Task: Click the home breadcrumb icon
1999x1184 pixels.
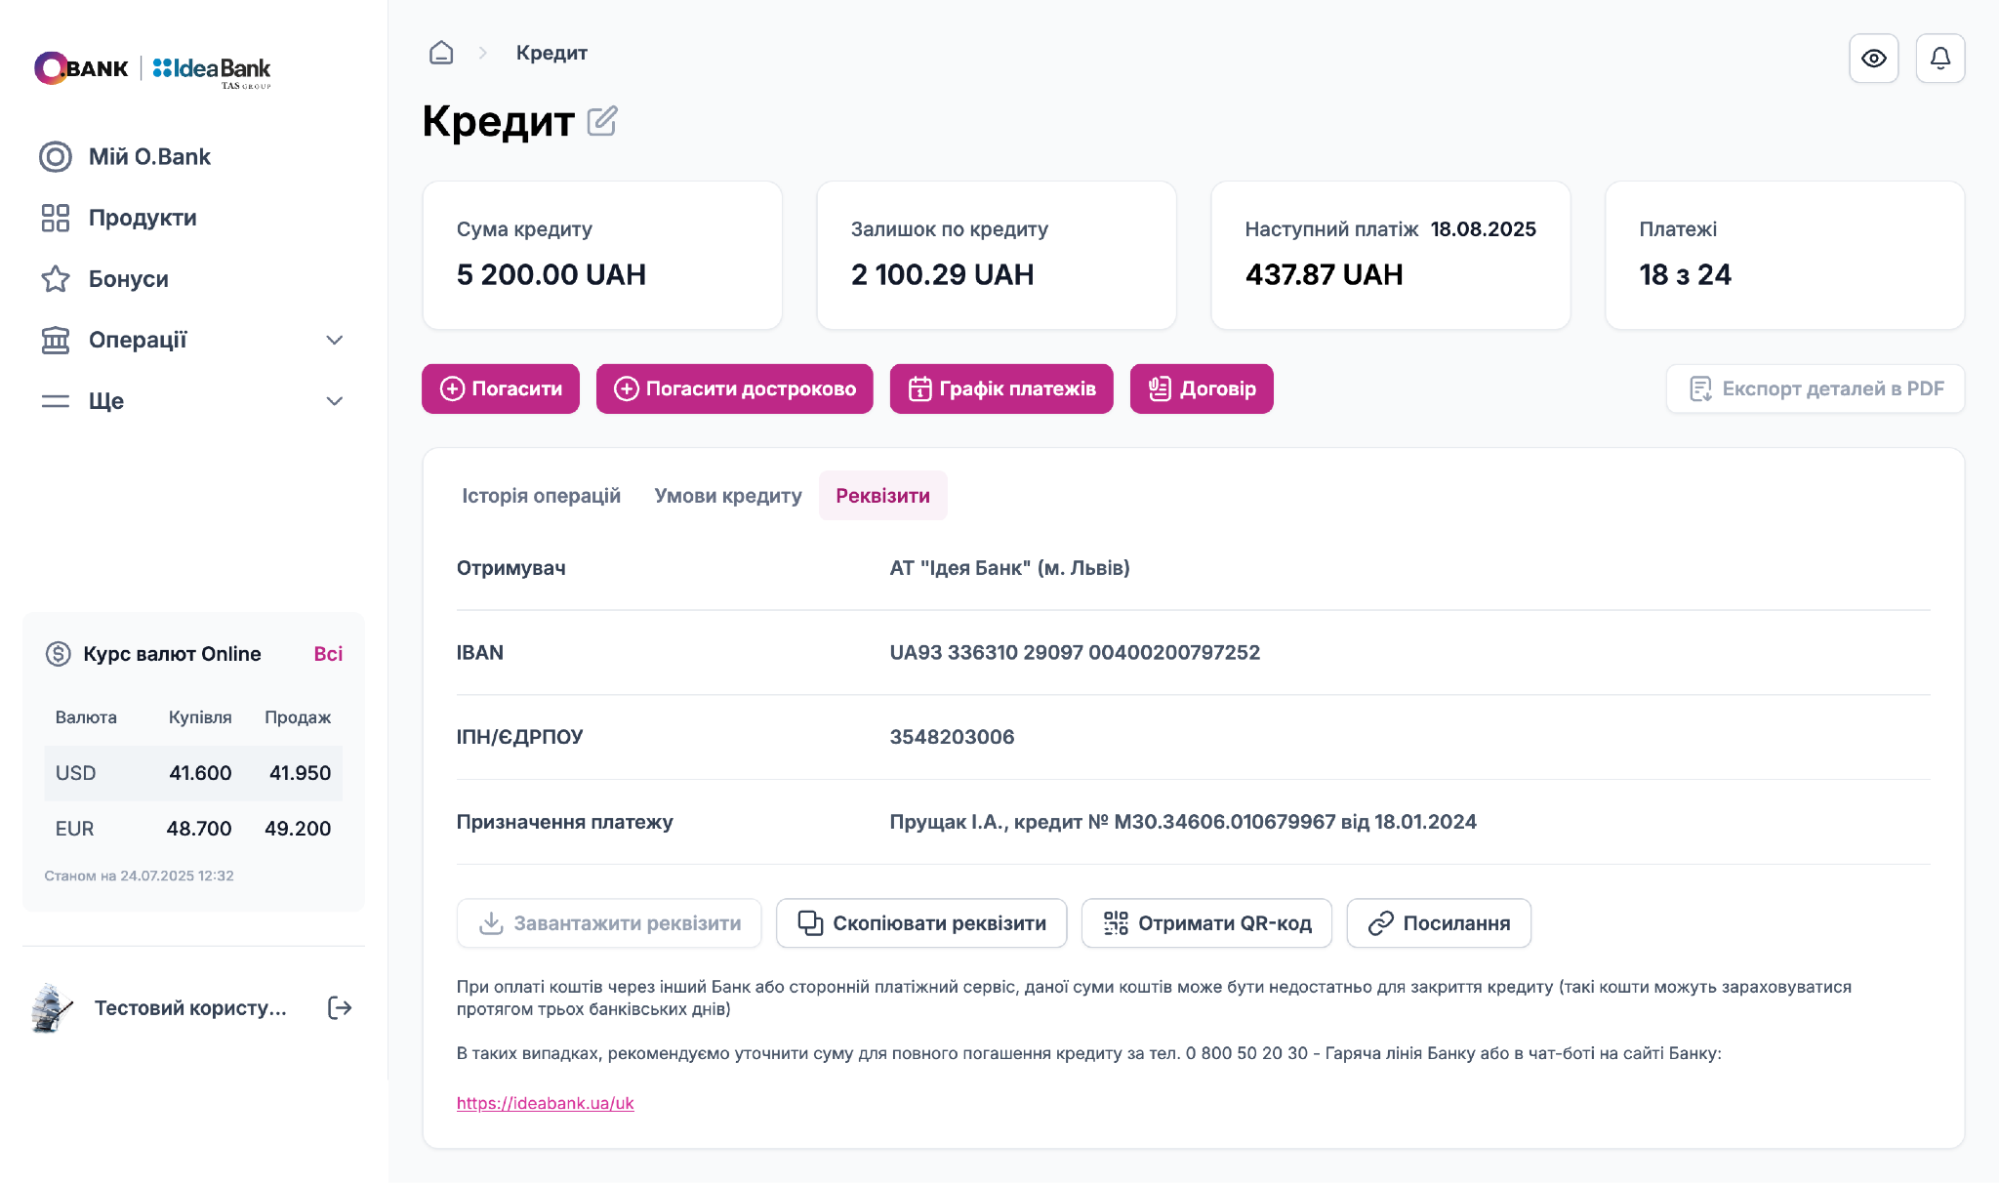Action: 441,53
